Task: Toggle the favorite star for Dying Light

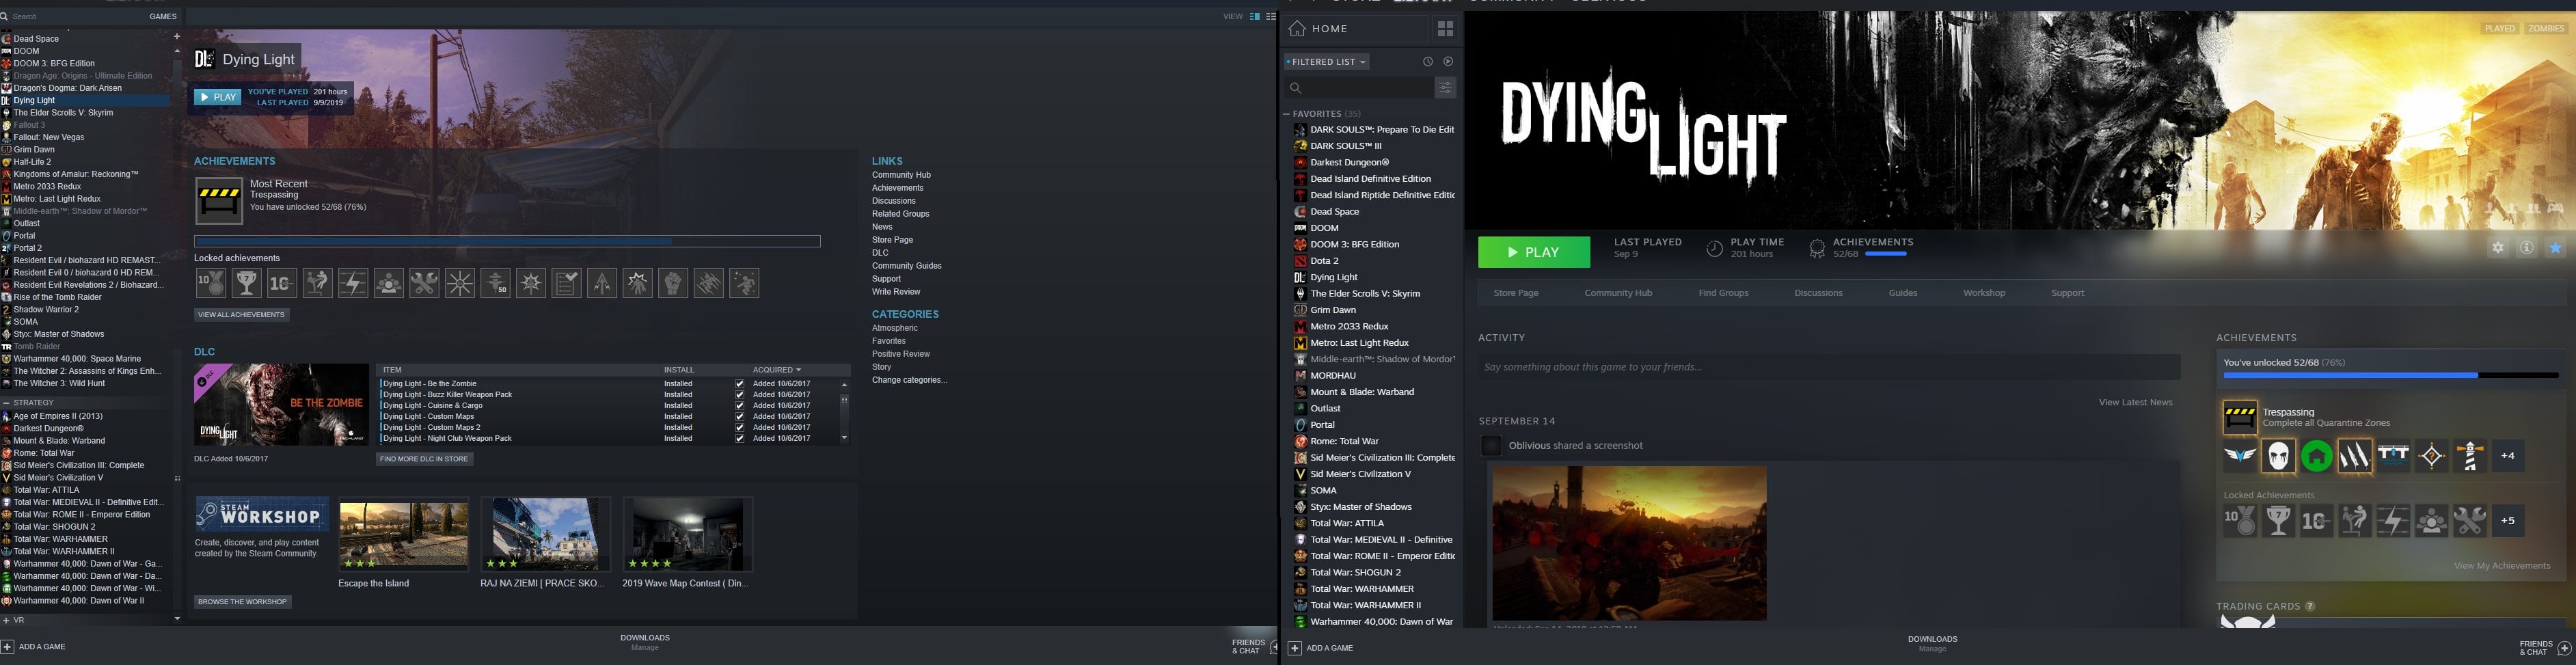Action: point(2555,248)
